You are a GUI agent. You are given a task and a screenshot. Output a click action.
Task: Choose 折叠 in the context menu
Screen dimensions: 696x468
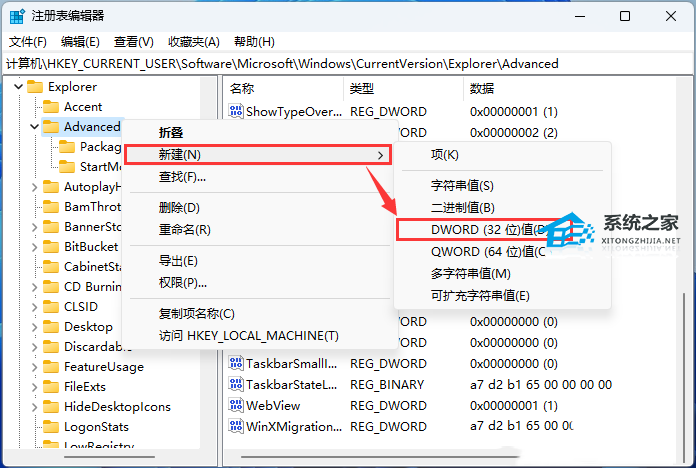259,132
